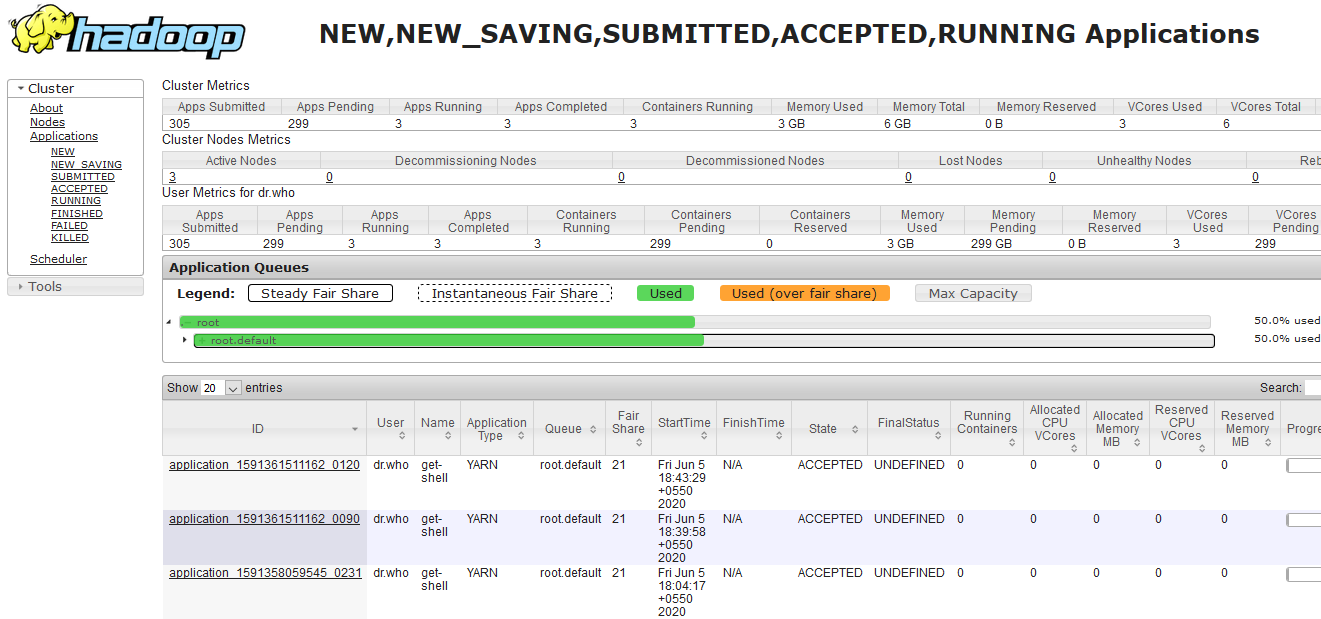
Task: Click the green Used legend swatch
Action: point(665,294)
